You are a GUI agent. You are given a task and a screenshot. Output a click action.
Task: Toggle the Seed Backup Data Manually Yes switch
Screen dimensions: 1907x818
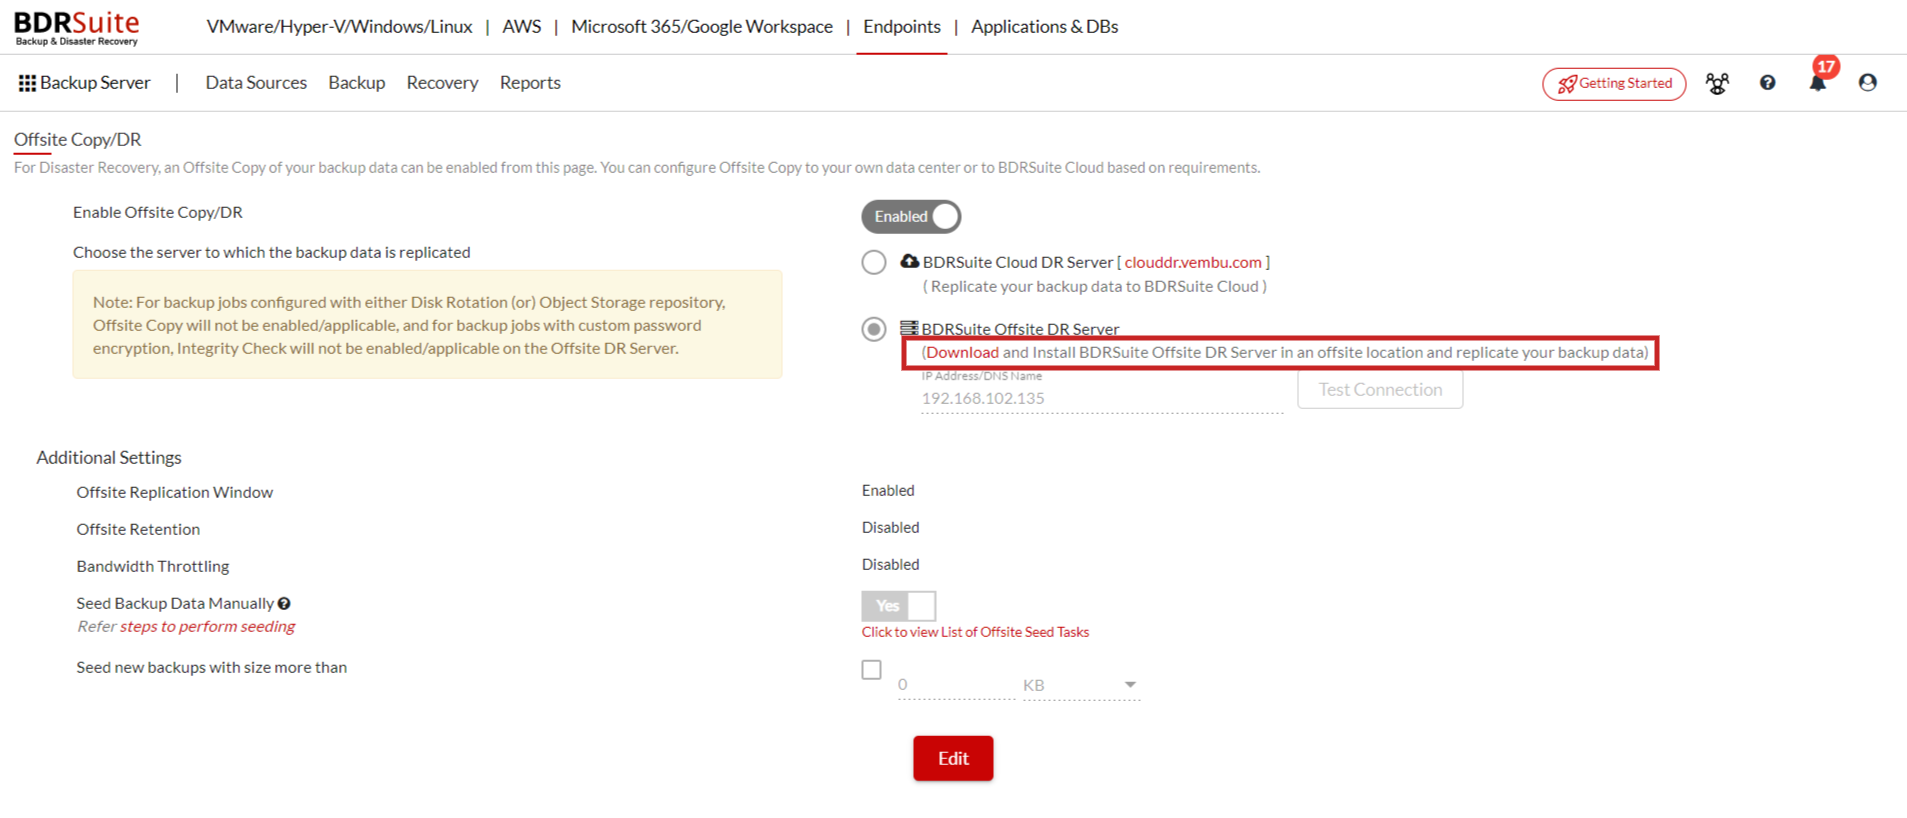(x=899, y=605)
